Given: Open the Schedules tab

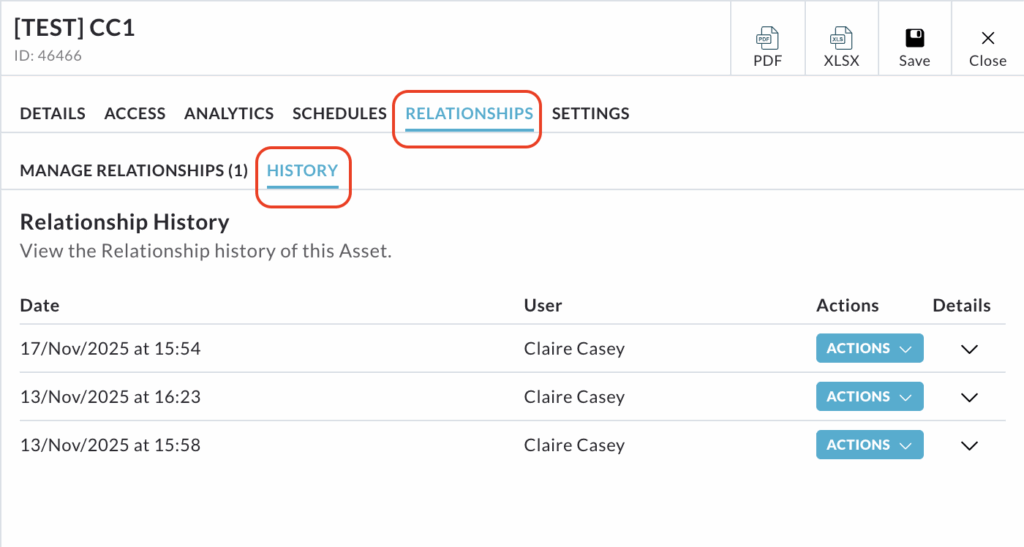Looking at the screenshot, I should 339,114.
